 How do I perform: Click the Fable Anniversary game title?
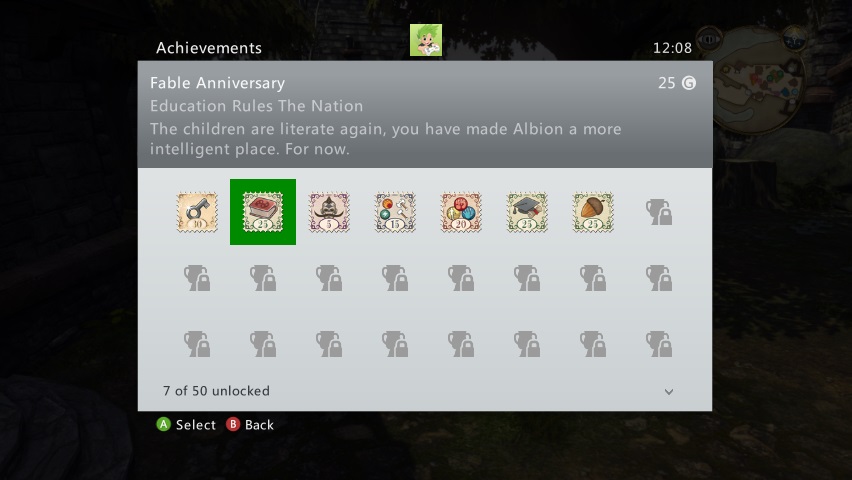(x=217, y=83)
